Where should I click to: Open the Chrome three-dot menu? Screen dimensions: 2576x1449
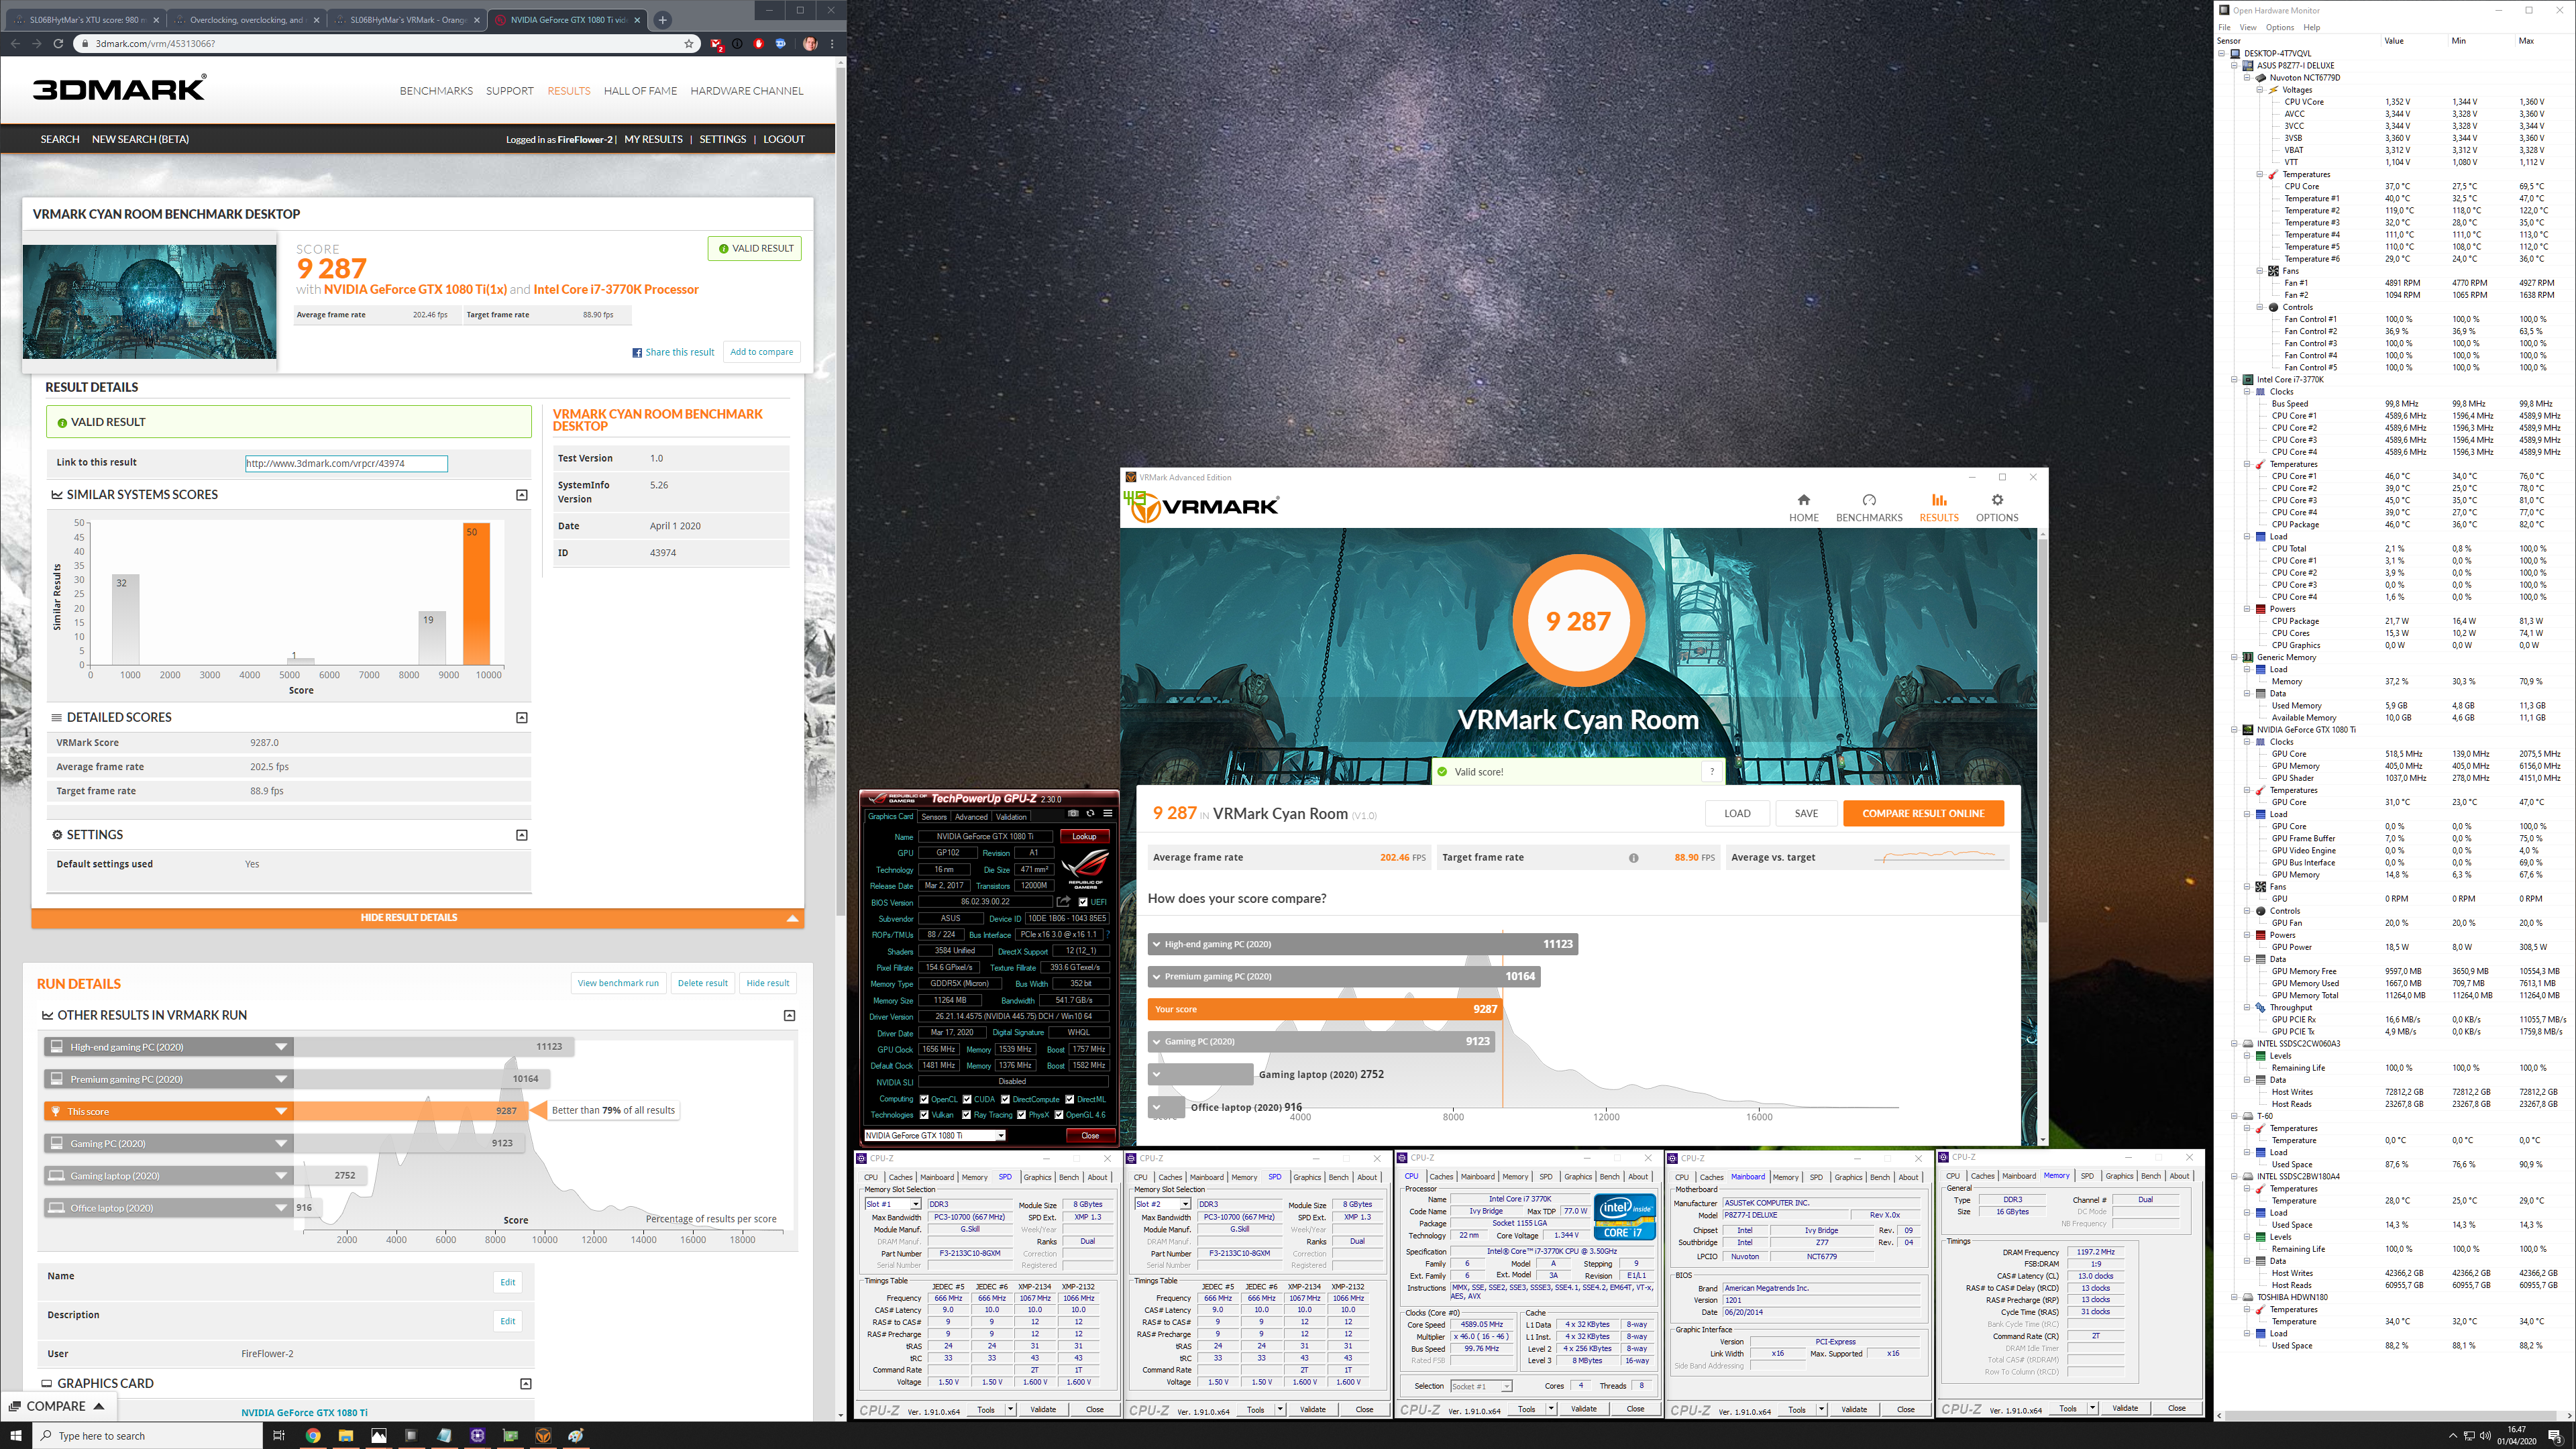832,43
